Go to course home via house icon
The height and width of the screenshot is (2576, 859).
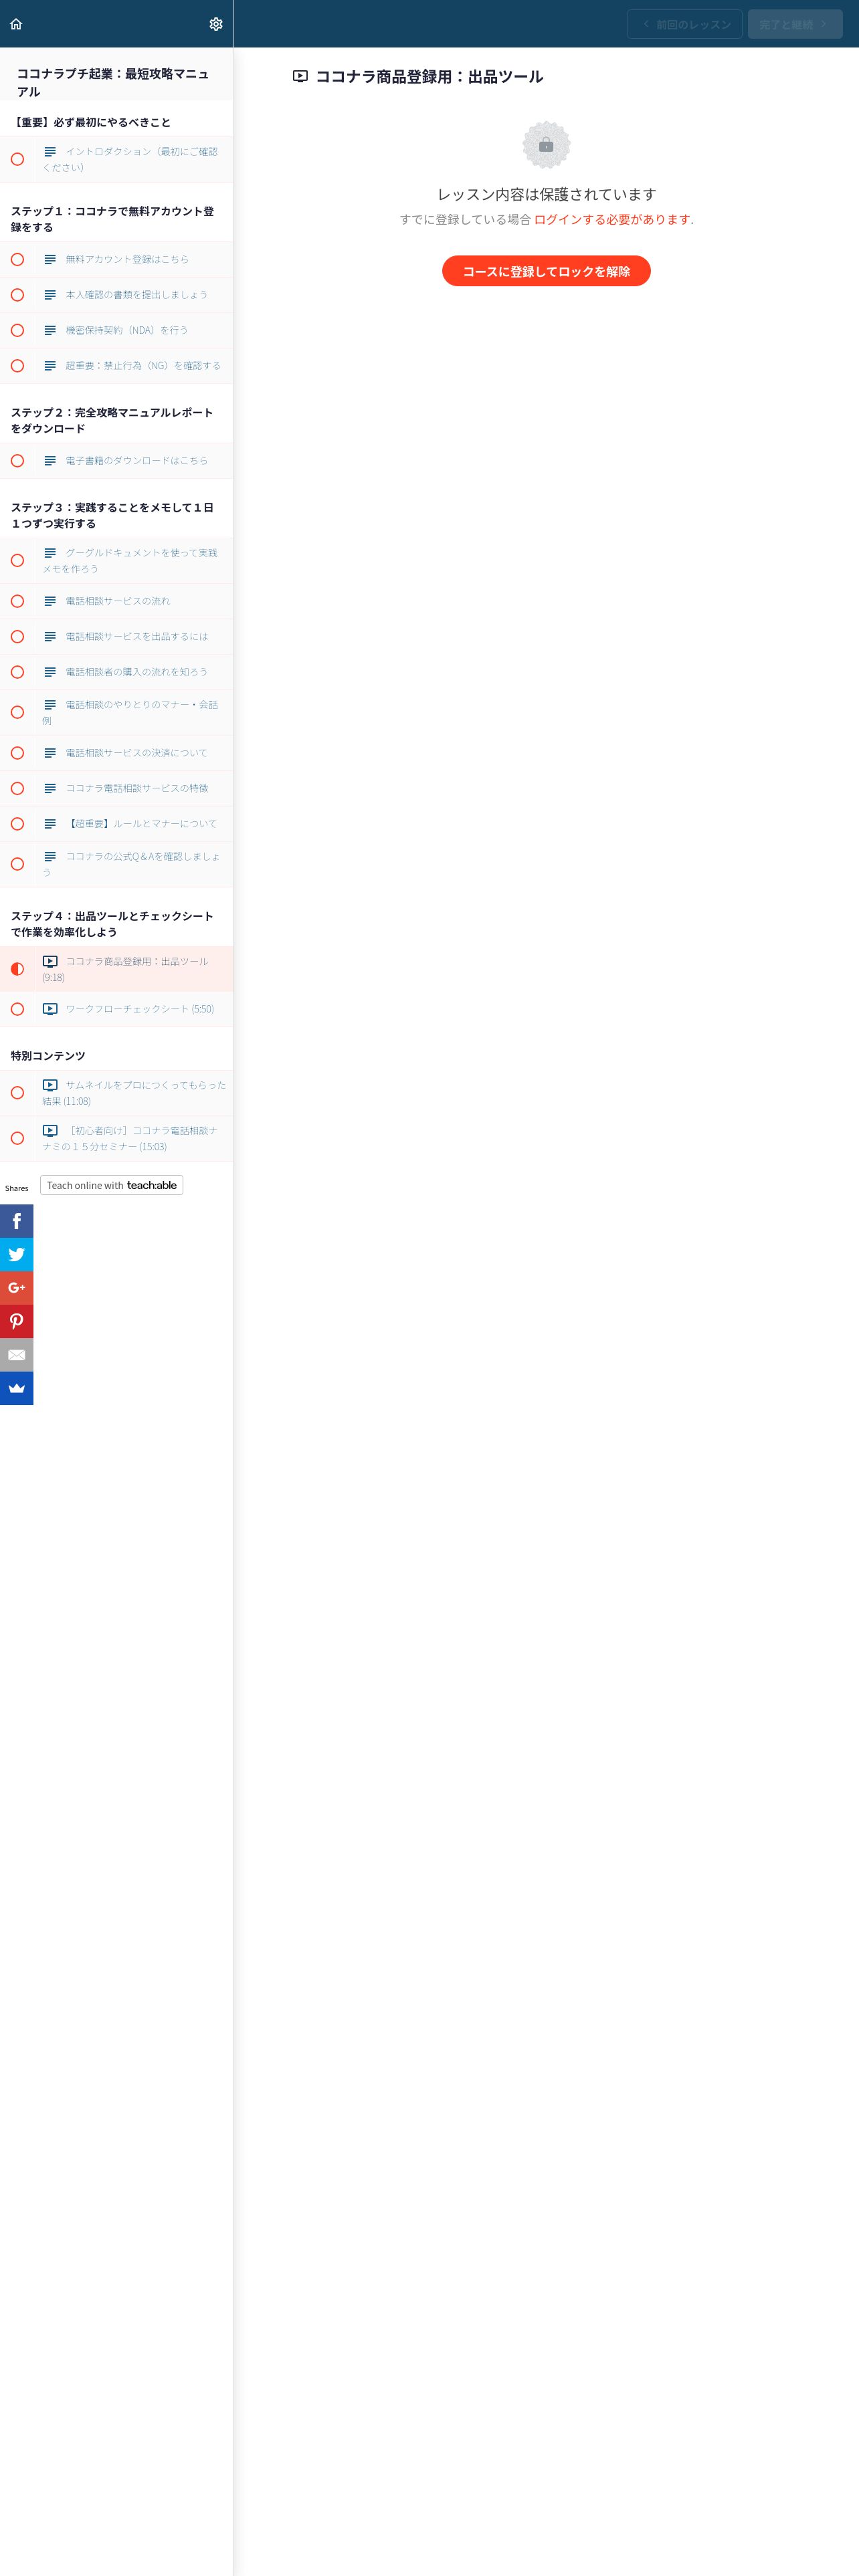[x=16, y=24]
